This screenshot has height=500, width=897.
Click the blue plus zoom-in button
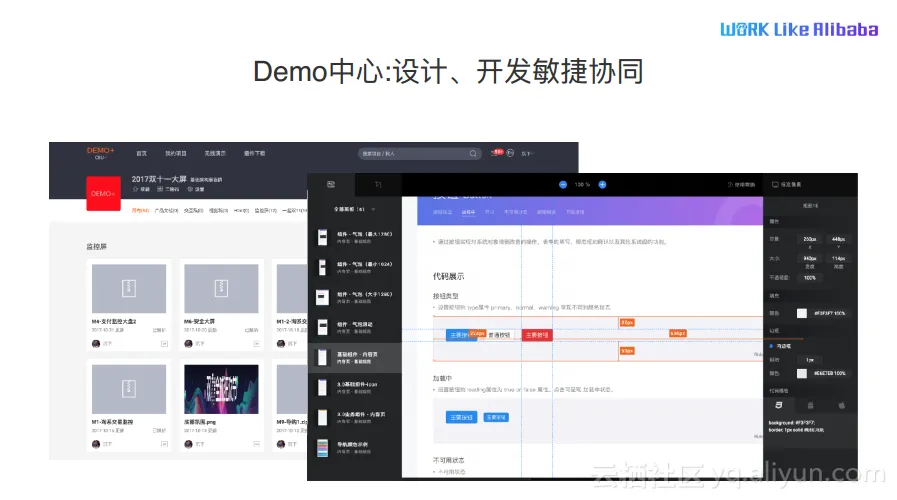point(602,185)
